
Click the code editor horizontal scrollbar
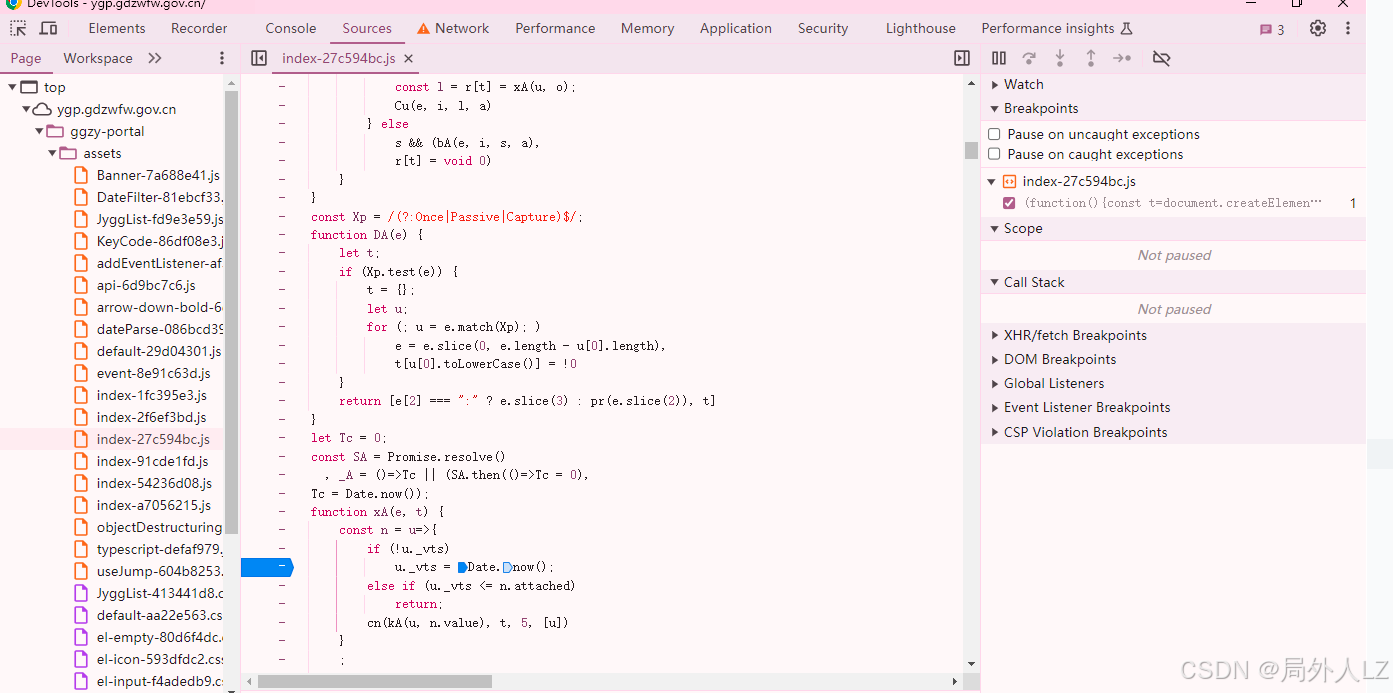click(x=375, y=681)
